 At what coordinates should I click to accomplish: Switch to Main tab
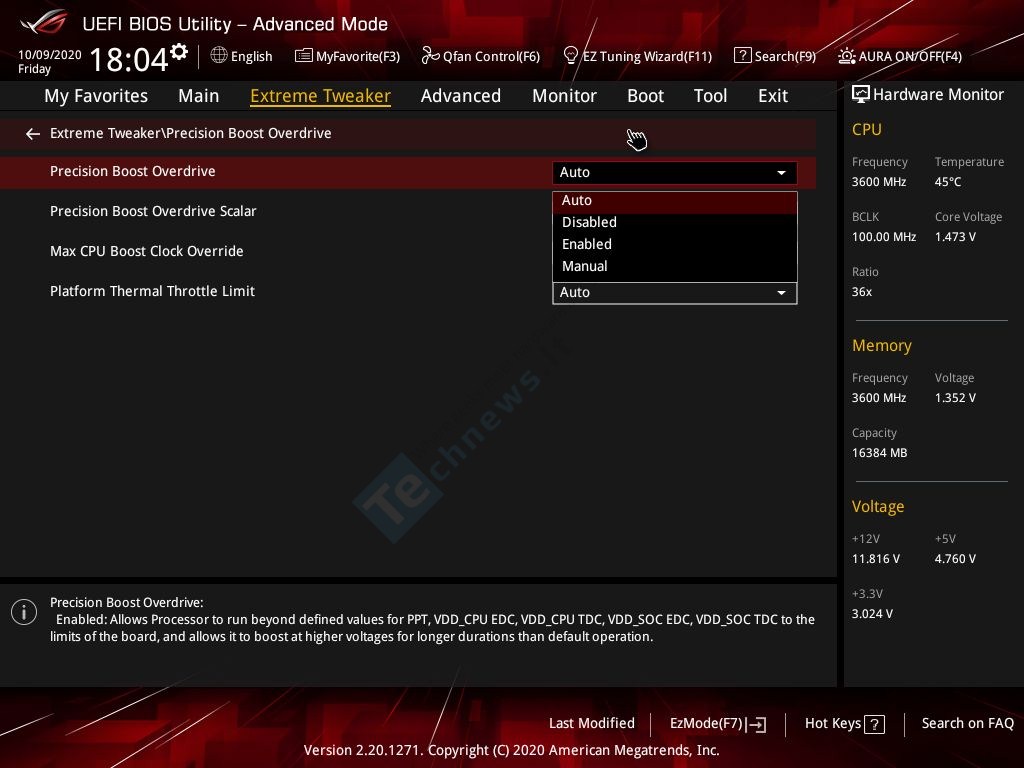pyautogui.click(x=199, y=96)
